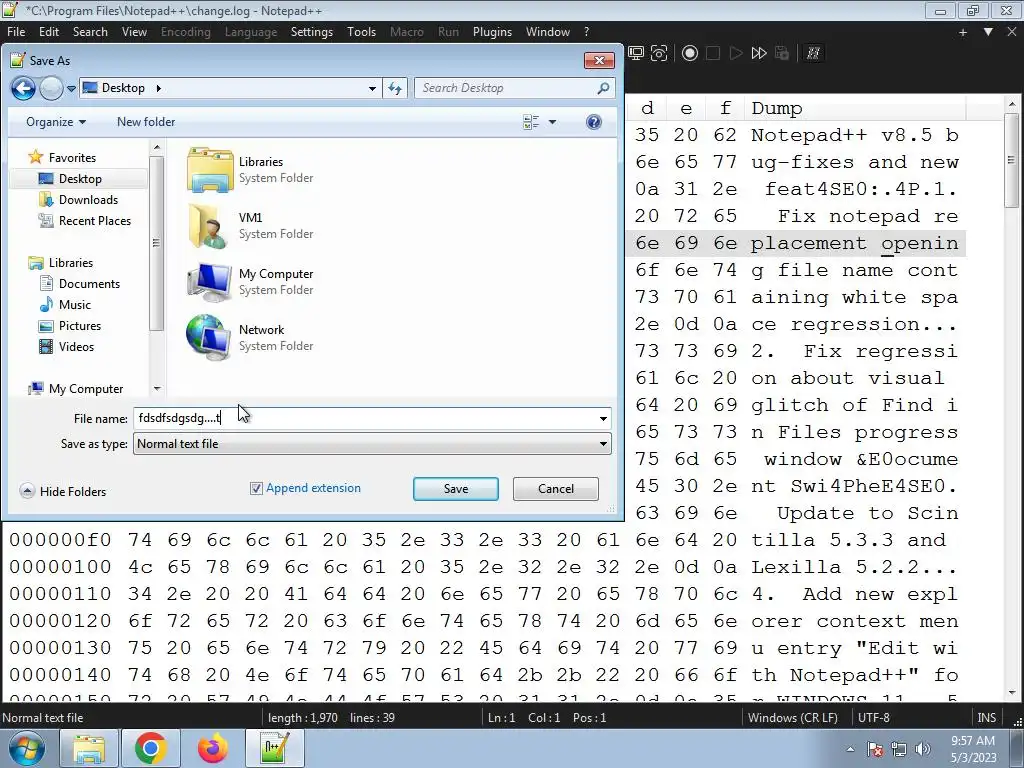The image size is (1024, 768).
Task: Expand the Organize menu dropdown
Action: coord(56,122)
